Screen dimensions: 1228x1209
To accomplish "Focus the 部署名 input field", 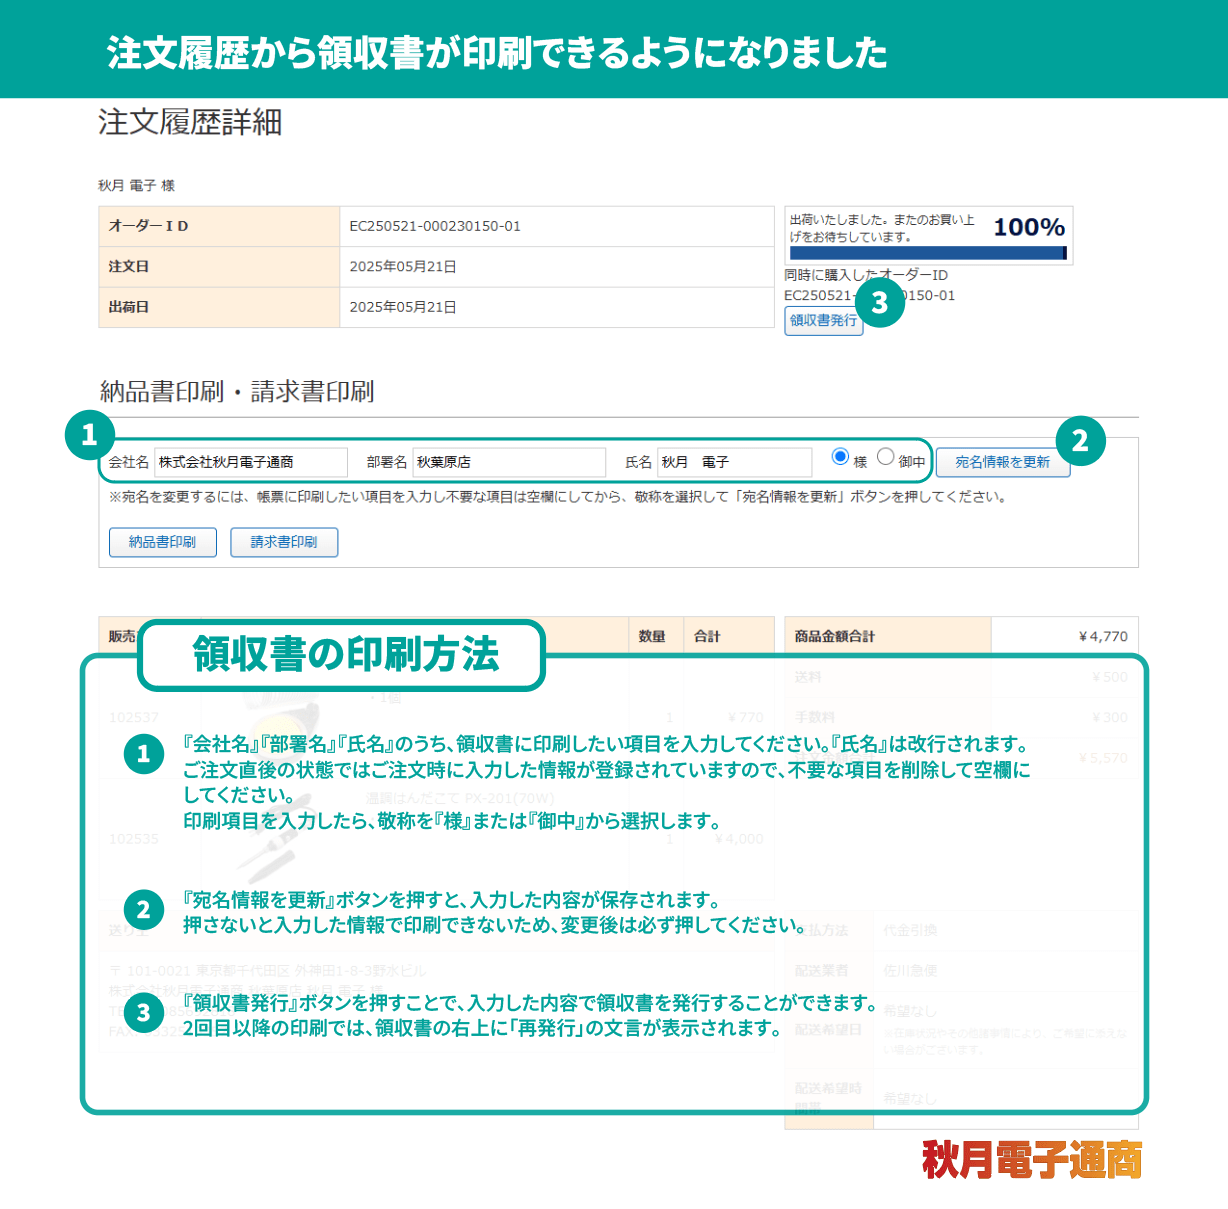I will 509,462.
